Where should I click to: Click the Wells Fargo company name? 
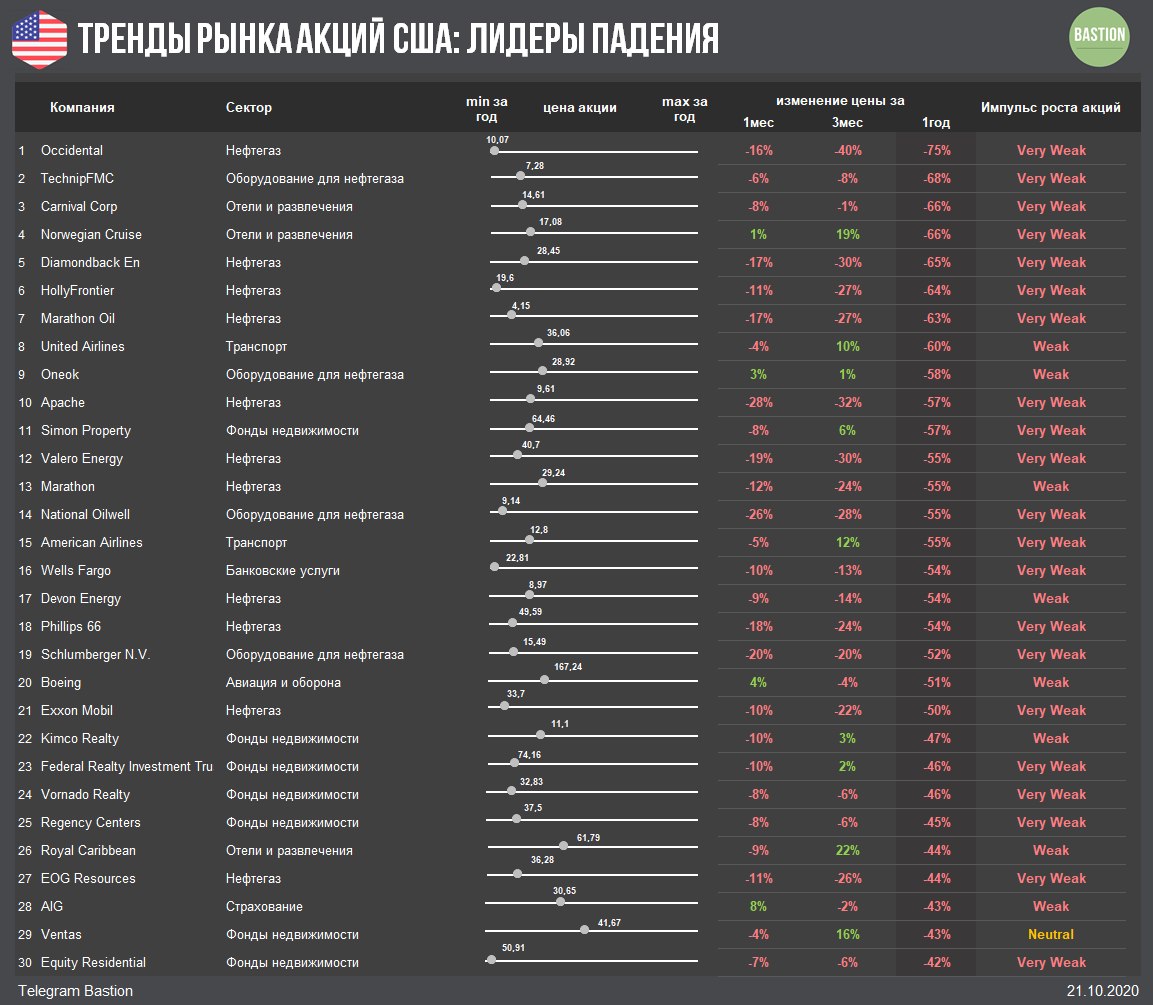76,571
